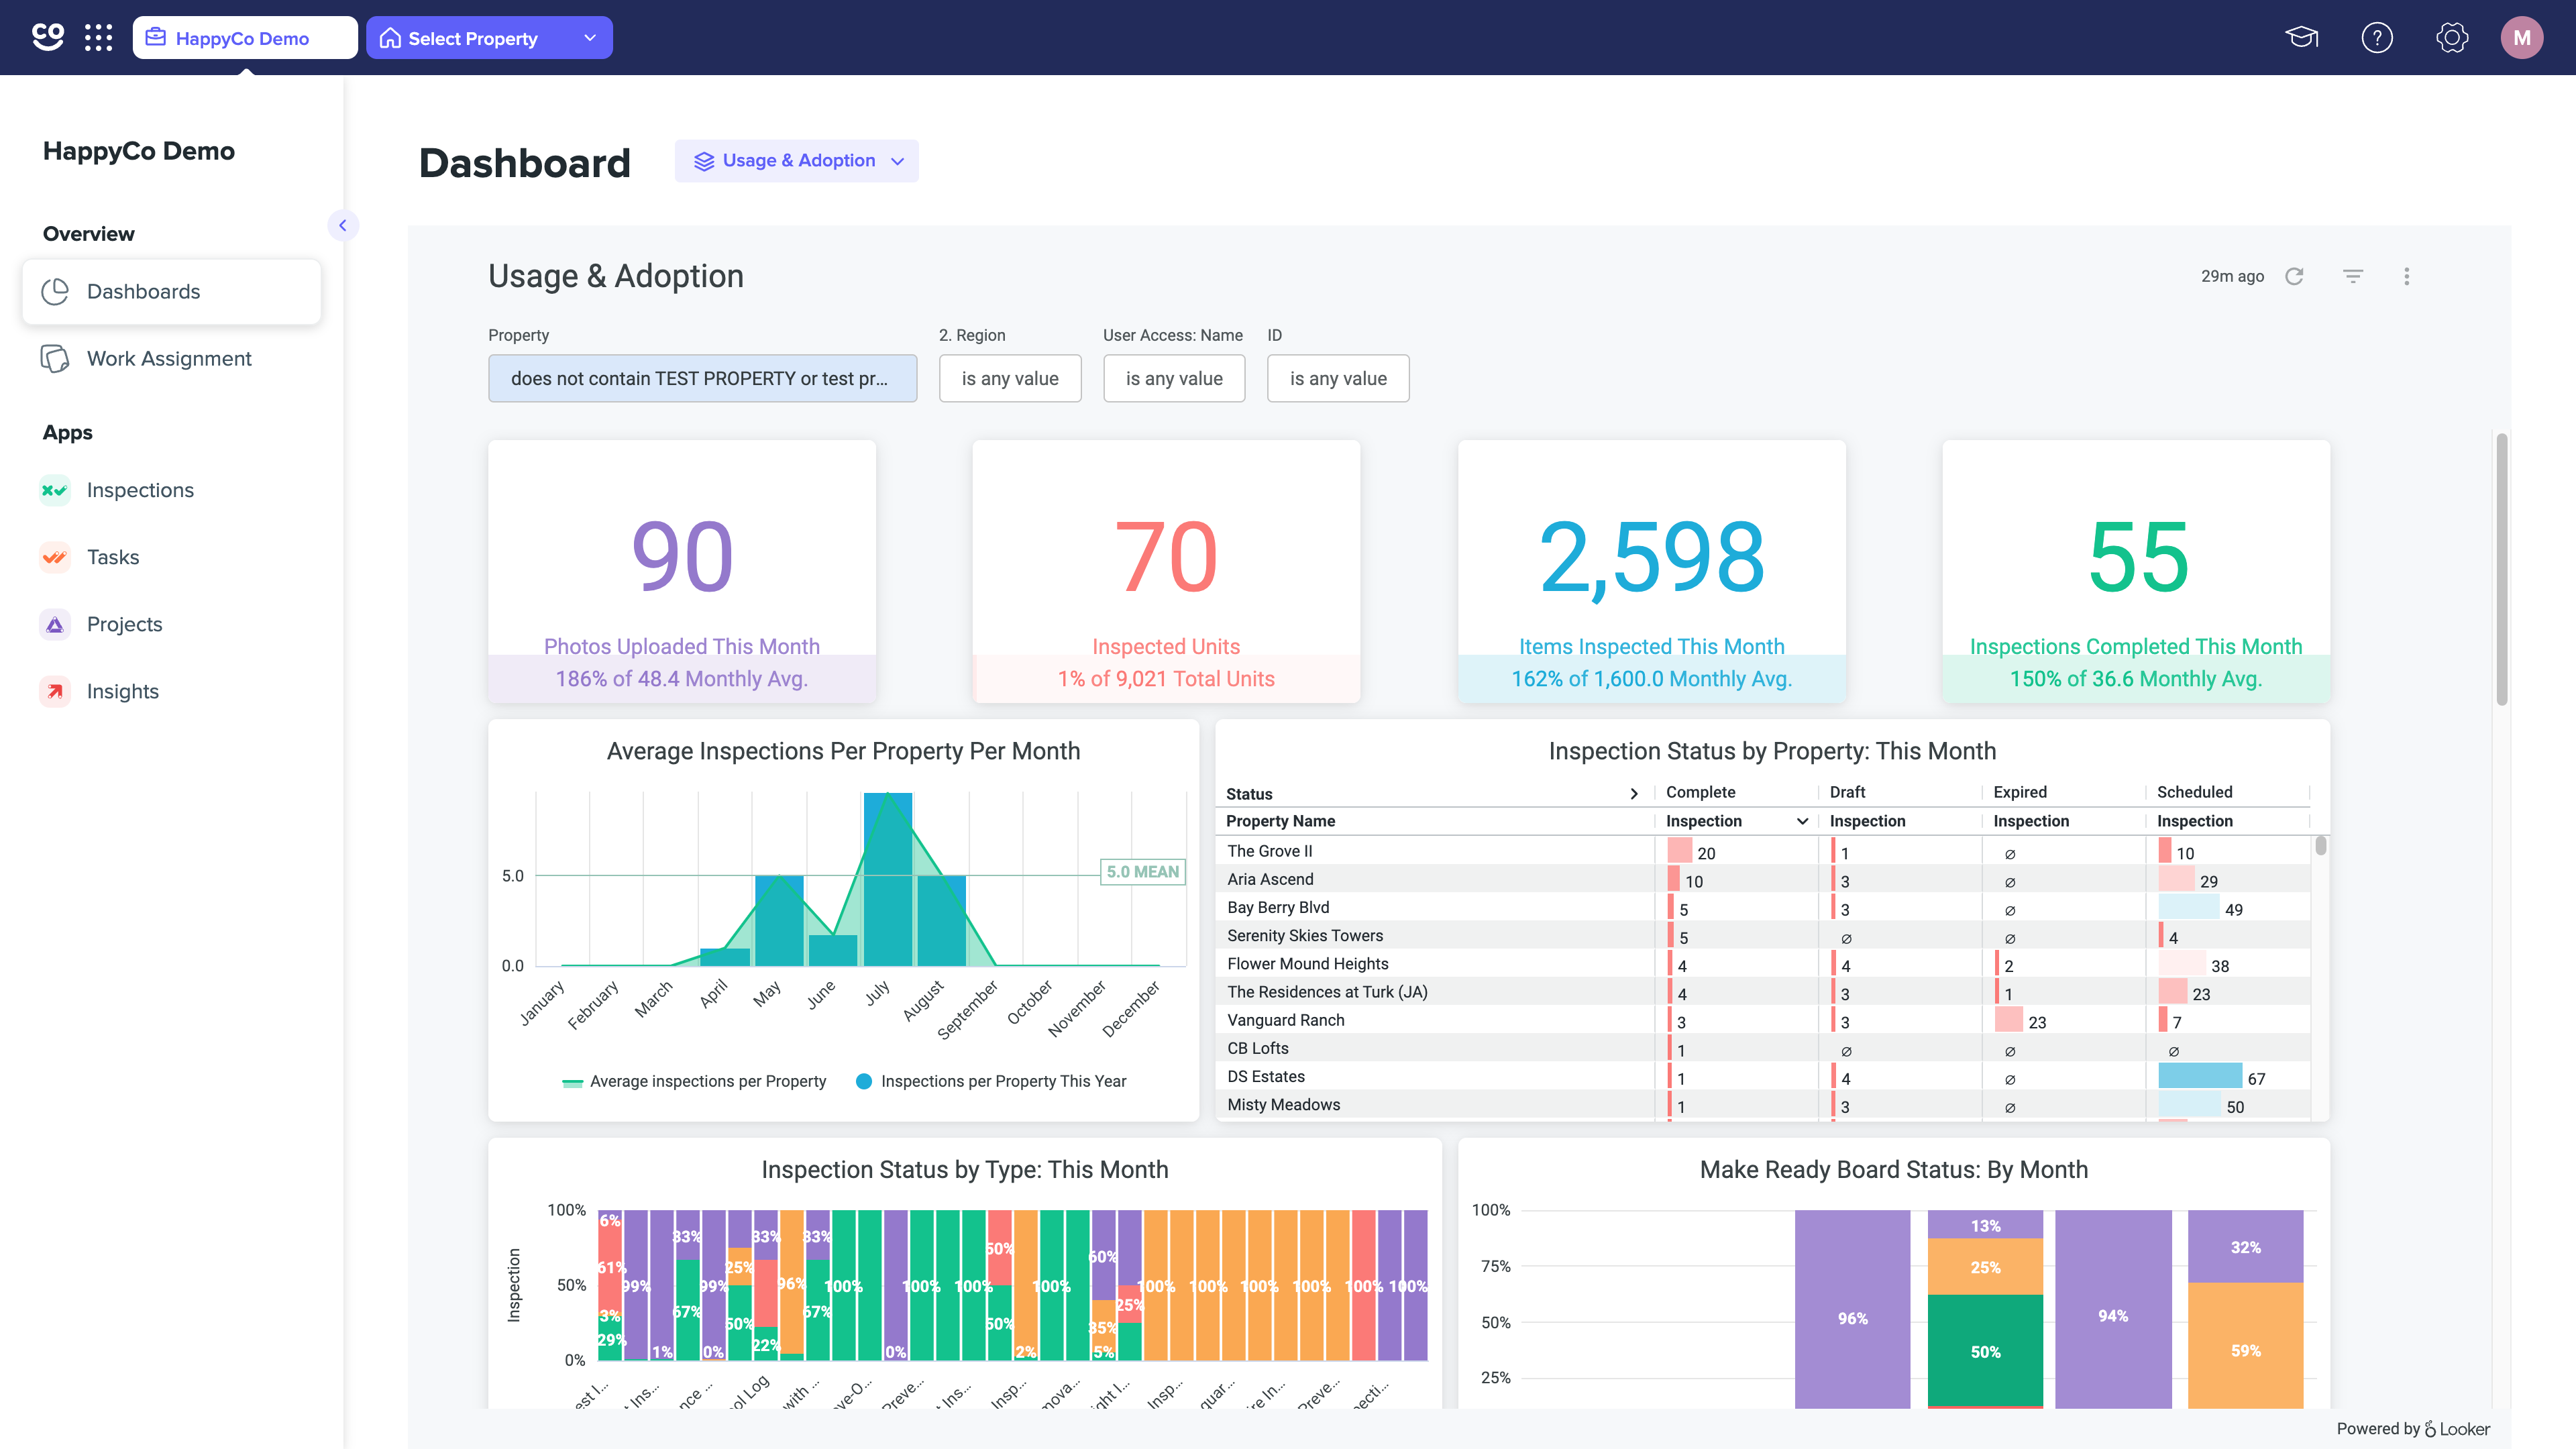Viewport: 2576px width, 1449px height.
Task: Click the Photos Uploaded This Month tile
Action: click(682, 571)
